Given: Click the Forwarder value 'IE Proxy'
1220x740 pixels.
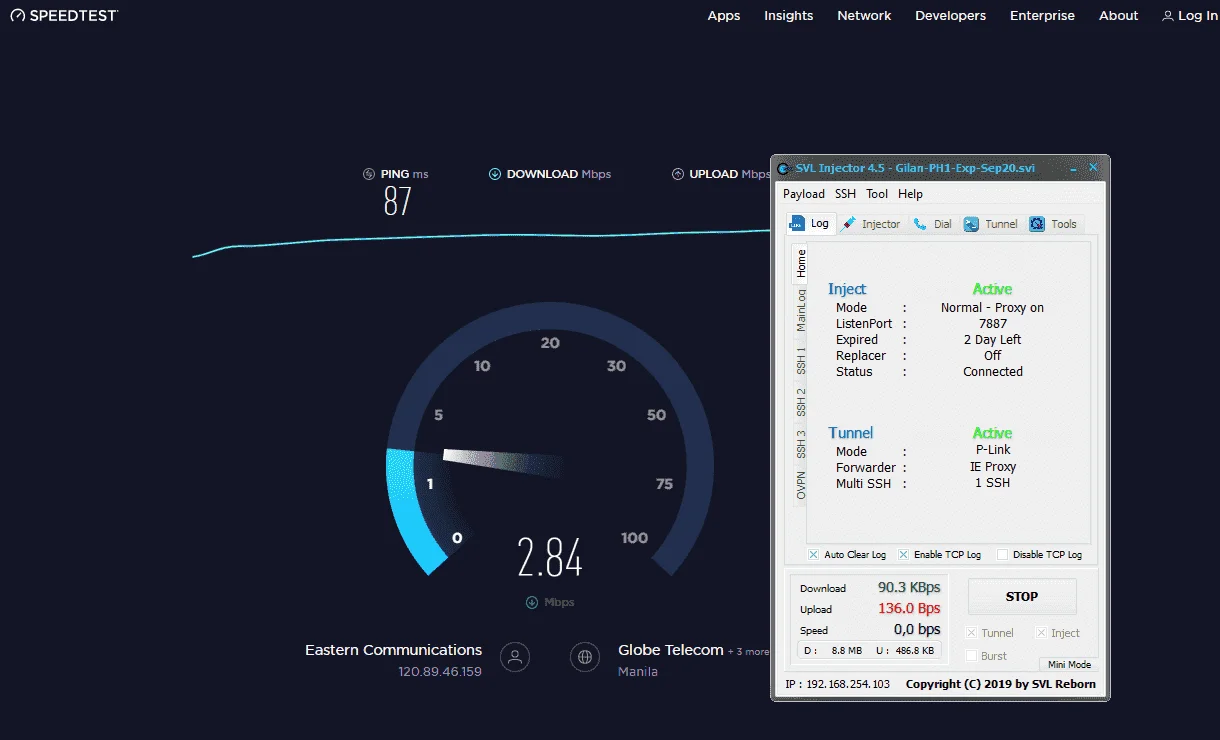Looking at the screenshot, I should (x=993, y=467).
